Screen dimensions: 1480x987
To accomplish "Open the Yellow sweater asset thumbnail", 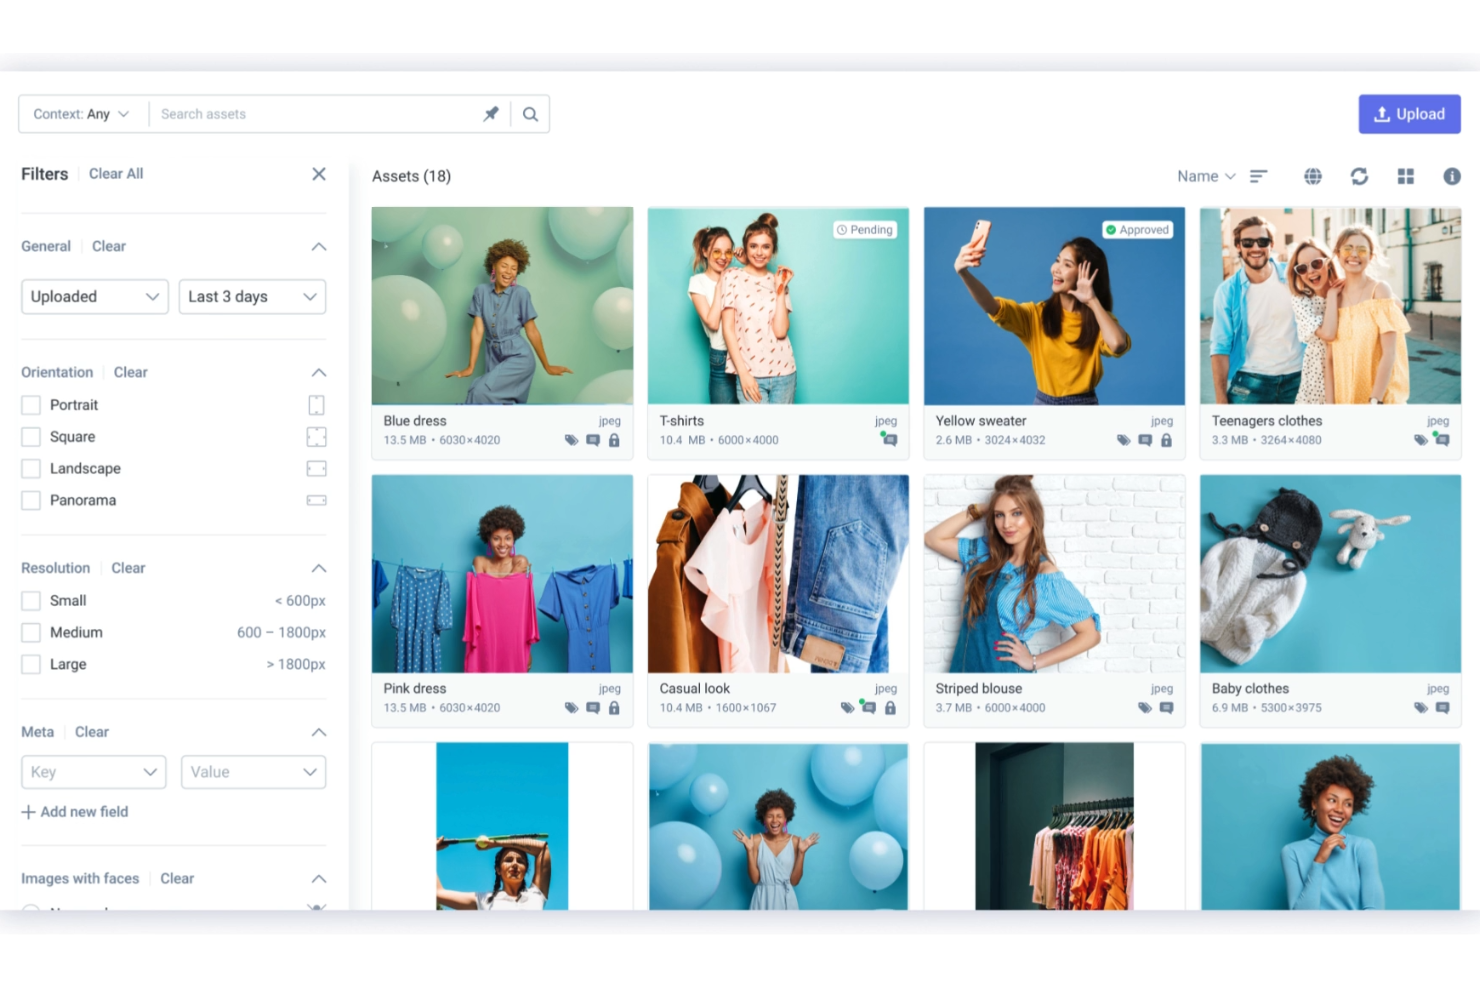I will pos(1053,305).
